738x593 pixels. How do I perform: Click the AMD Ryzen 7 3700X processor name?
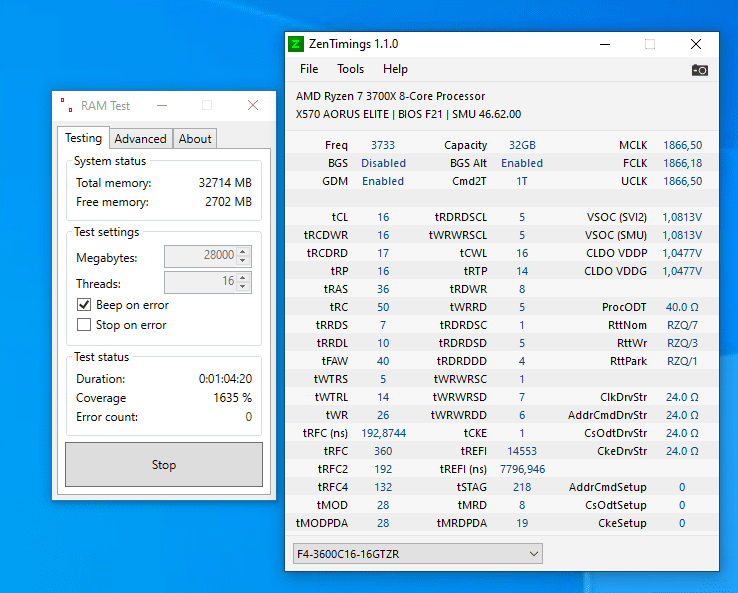390,96
